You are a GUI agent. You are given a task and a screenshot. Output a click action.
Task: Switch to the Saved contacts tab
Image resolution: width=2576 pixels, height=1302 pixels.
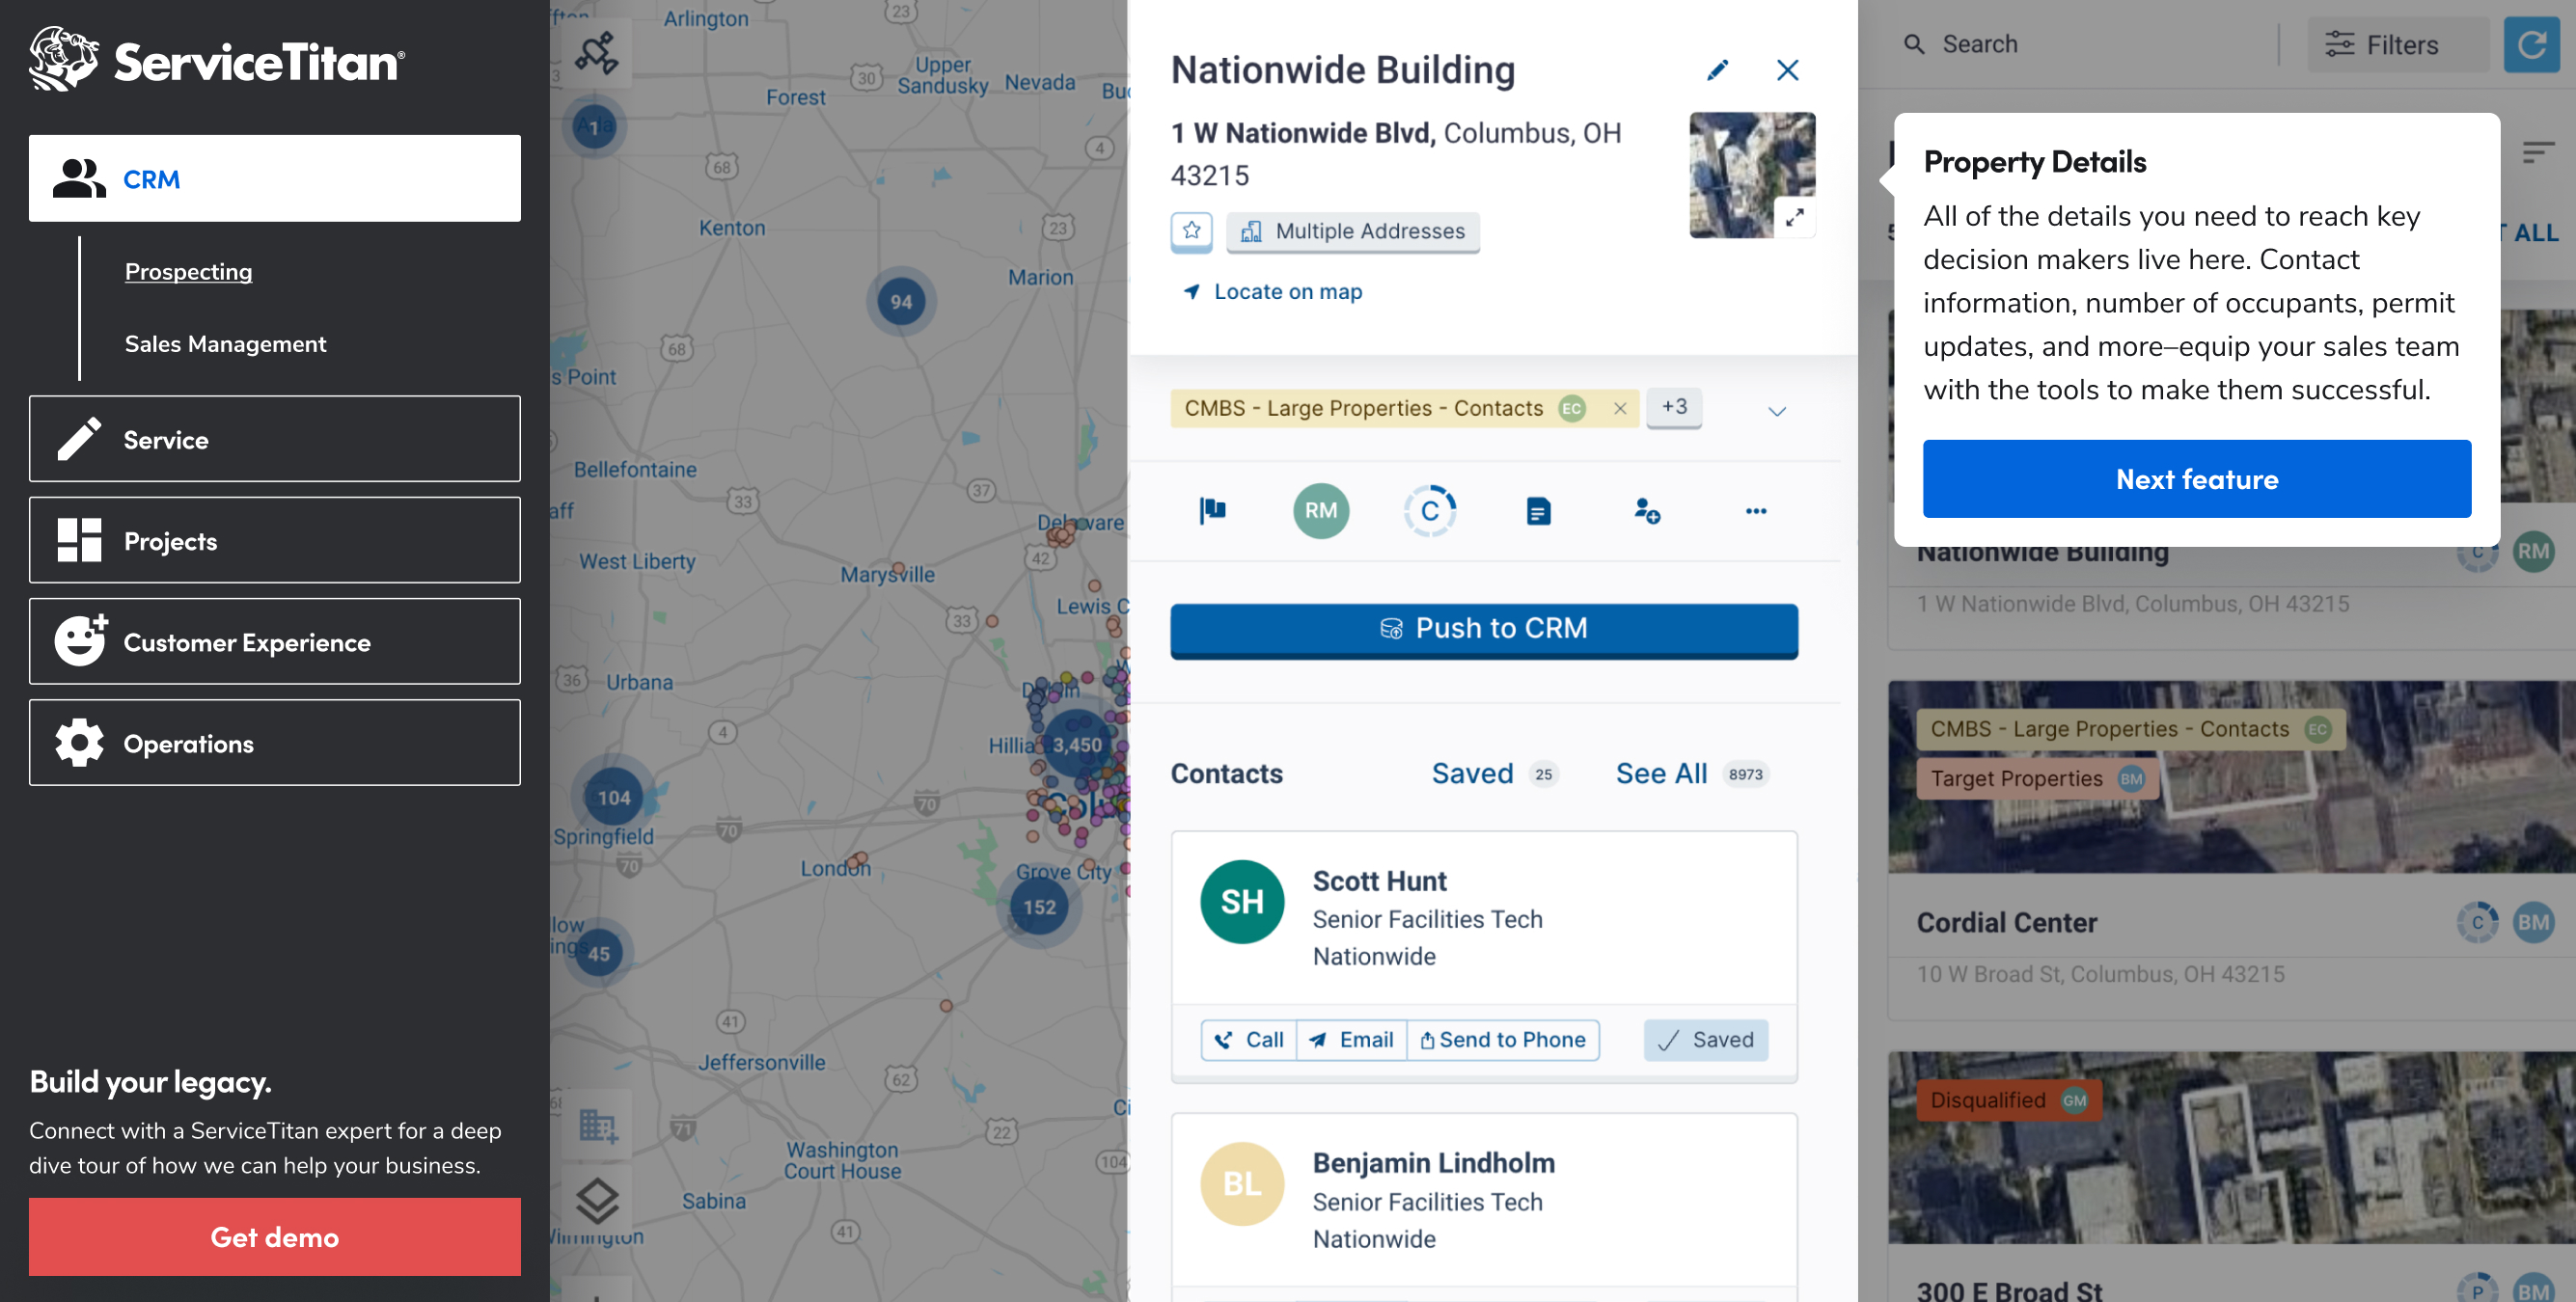(1473, 774)
